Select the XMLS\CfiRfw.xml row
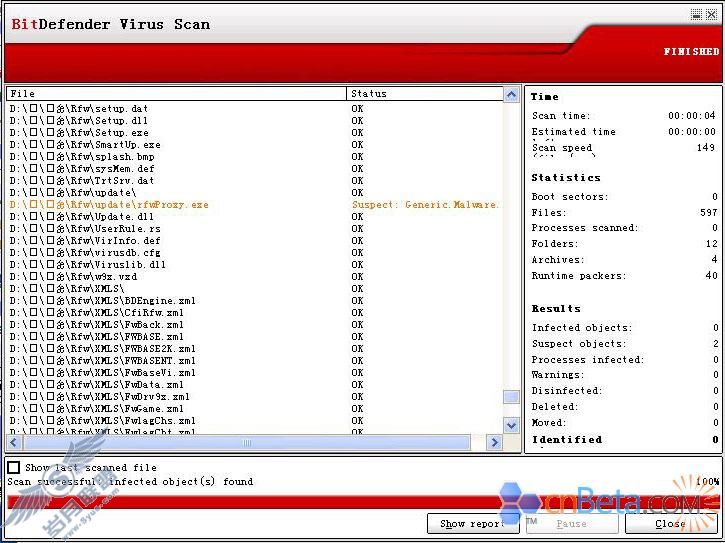Image resolution: width=725 pixels, height=543 pixels. (x=255, y=313)
